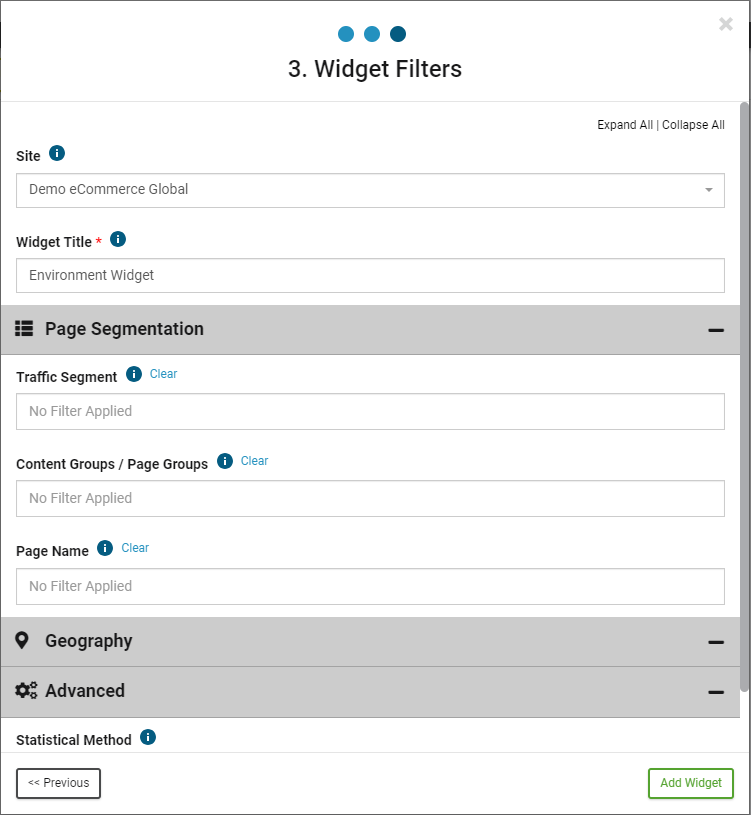
Task: Click the Environment Widget title field
Action: [370, 275]
